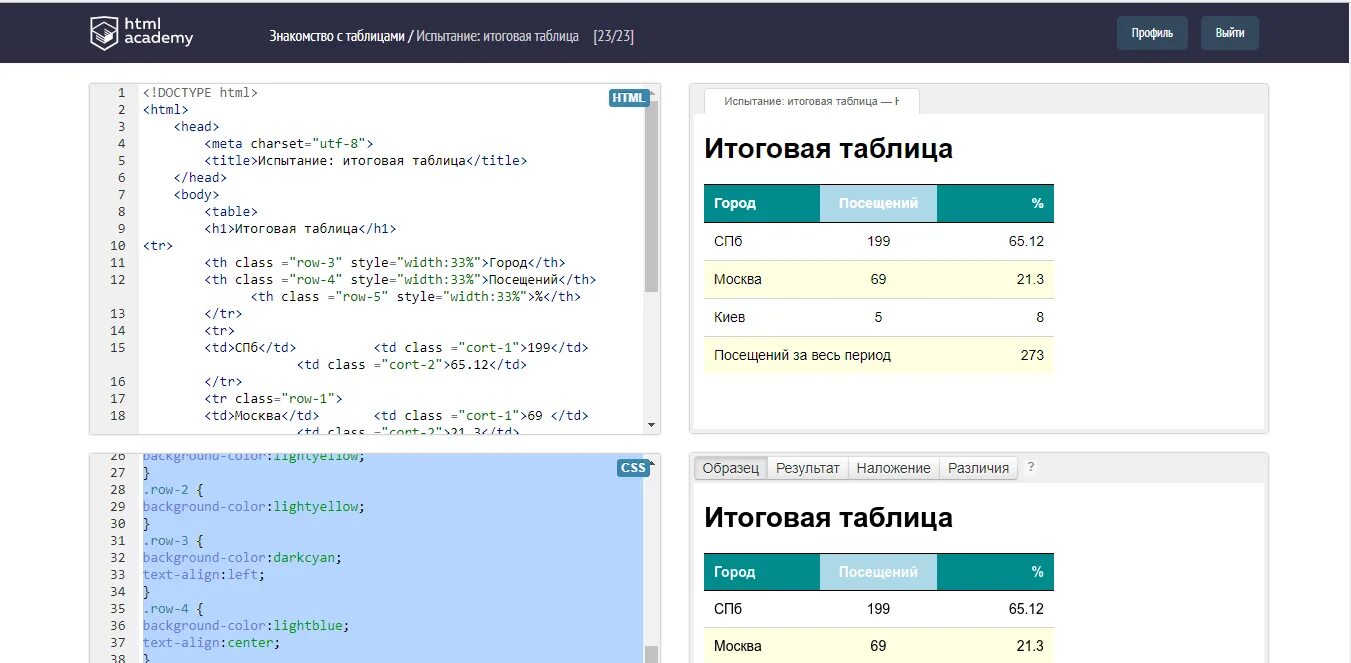The height and width of the screenshot is (663, 1351).
Task: Click the text-align:left CSS line
Action: [x=204, y=575]
